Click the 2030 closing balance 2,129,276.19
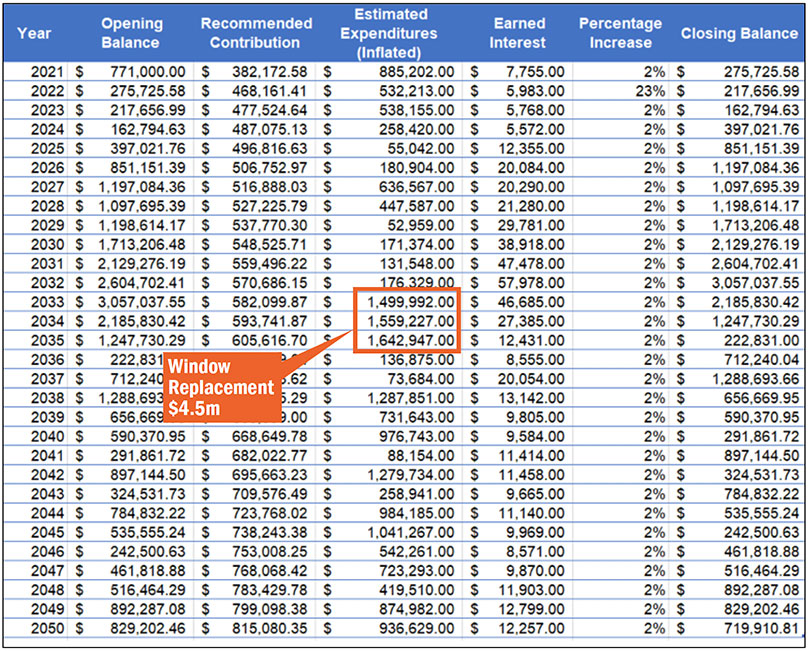Image resolution: width=810 pixels, height=651 pixels. coord(756,244)
